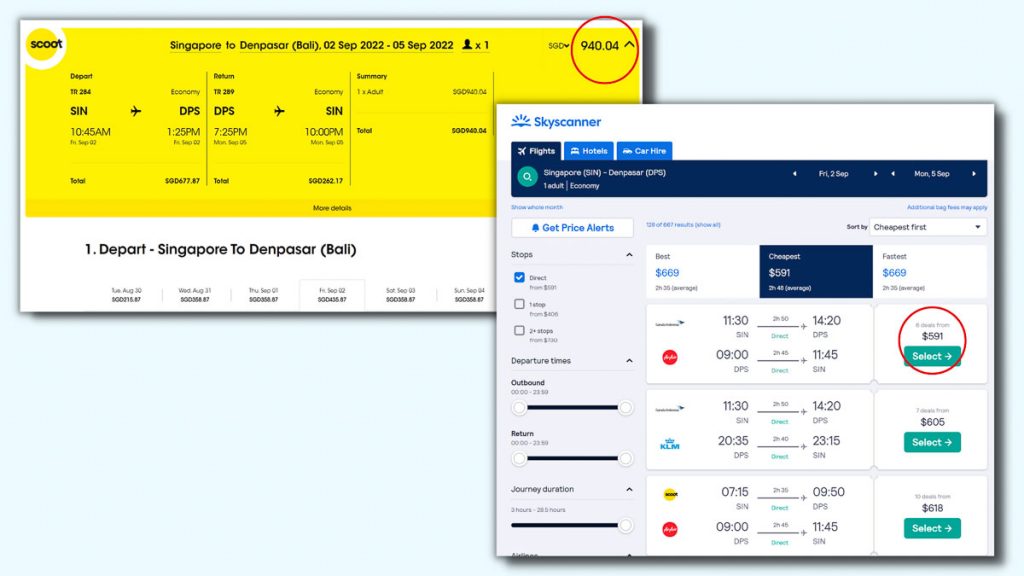Select the Best $669 sorting tab

coord(703,272)
